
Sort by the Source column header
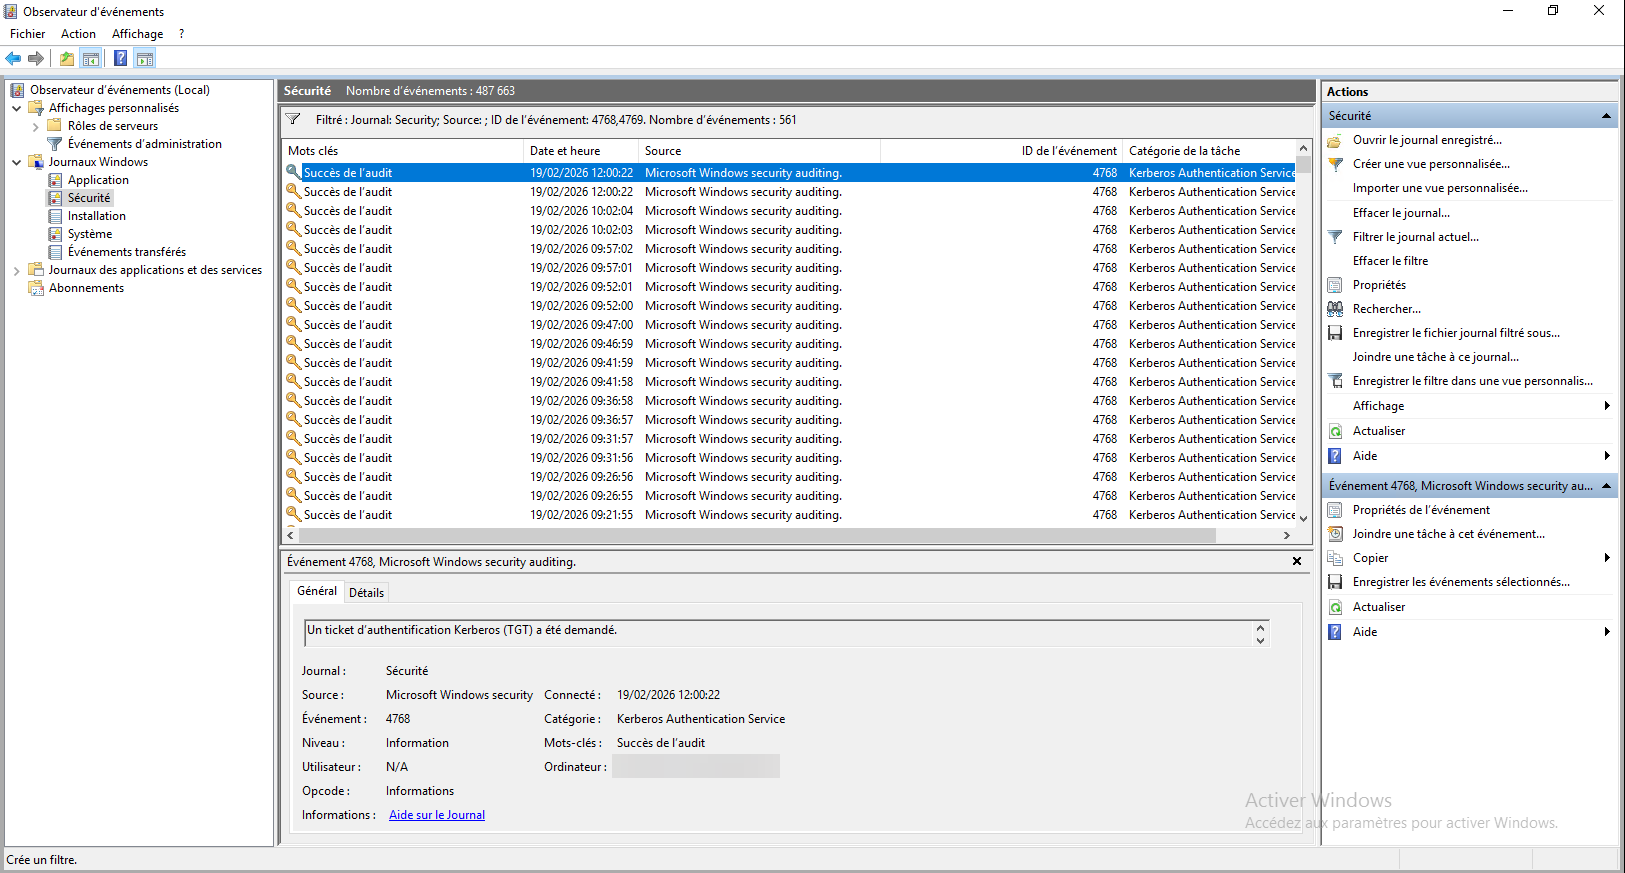tap(759, 151)
